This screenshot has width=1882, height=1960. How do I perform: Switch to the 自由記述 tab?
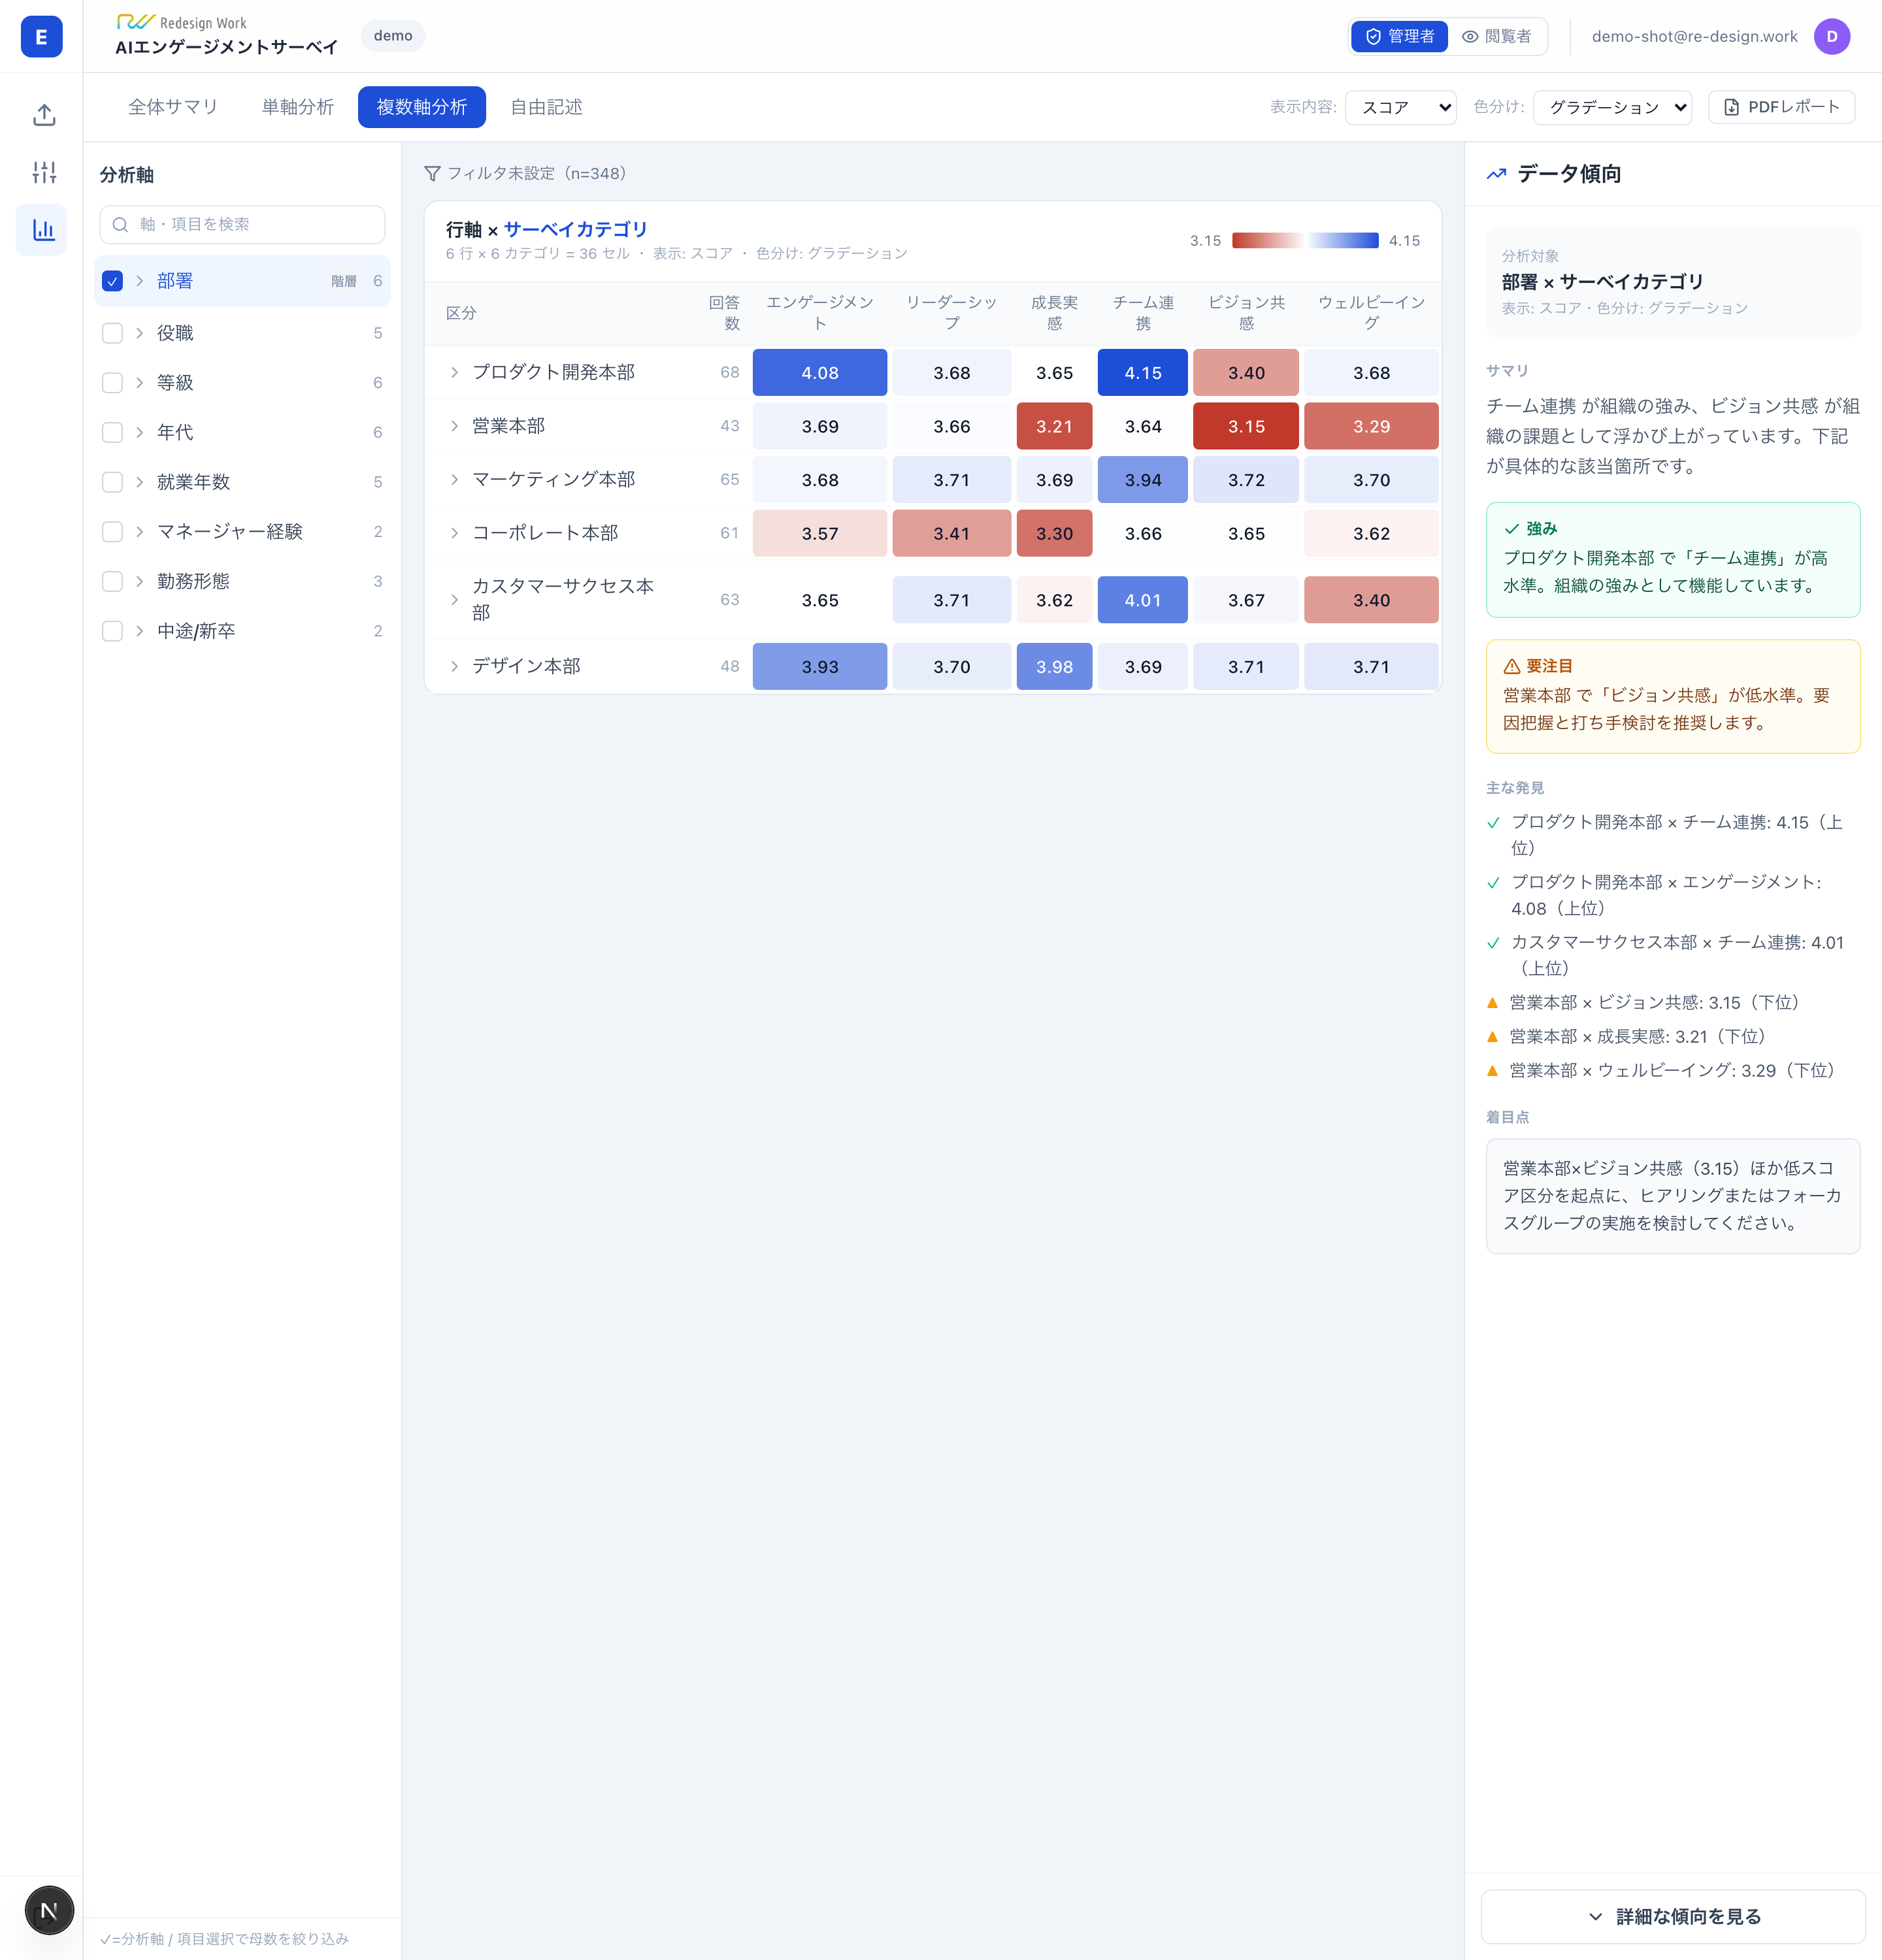click(x=546, y=107)
